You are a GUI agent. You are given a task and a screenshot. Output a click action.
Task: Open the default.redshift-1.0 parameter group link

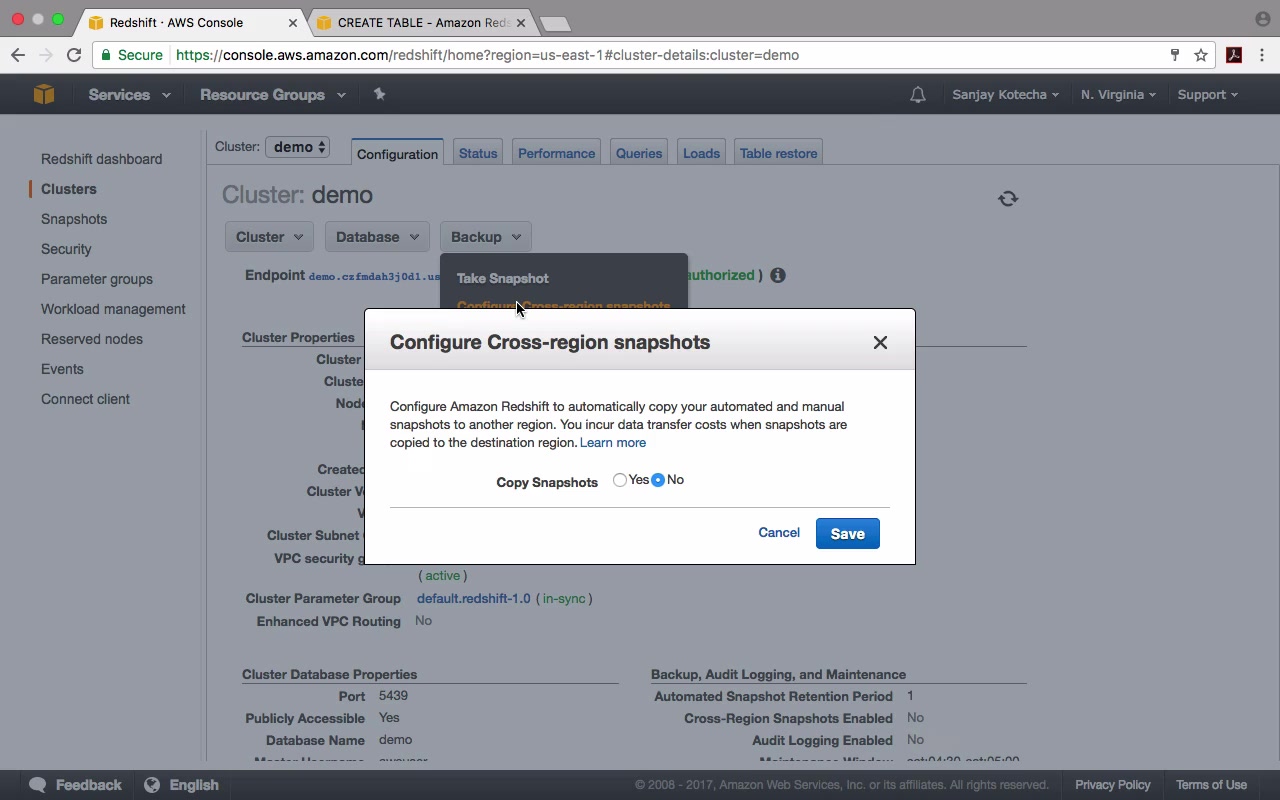474,598
